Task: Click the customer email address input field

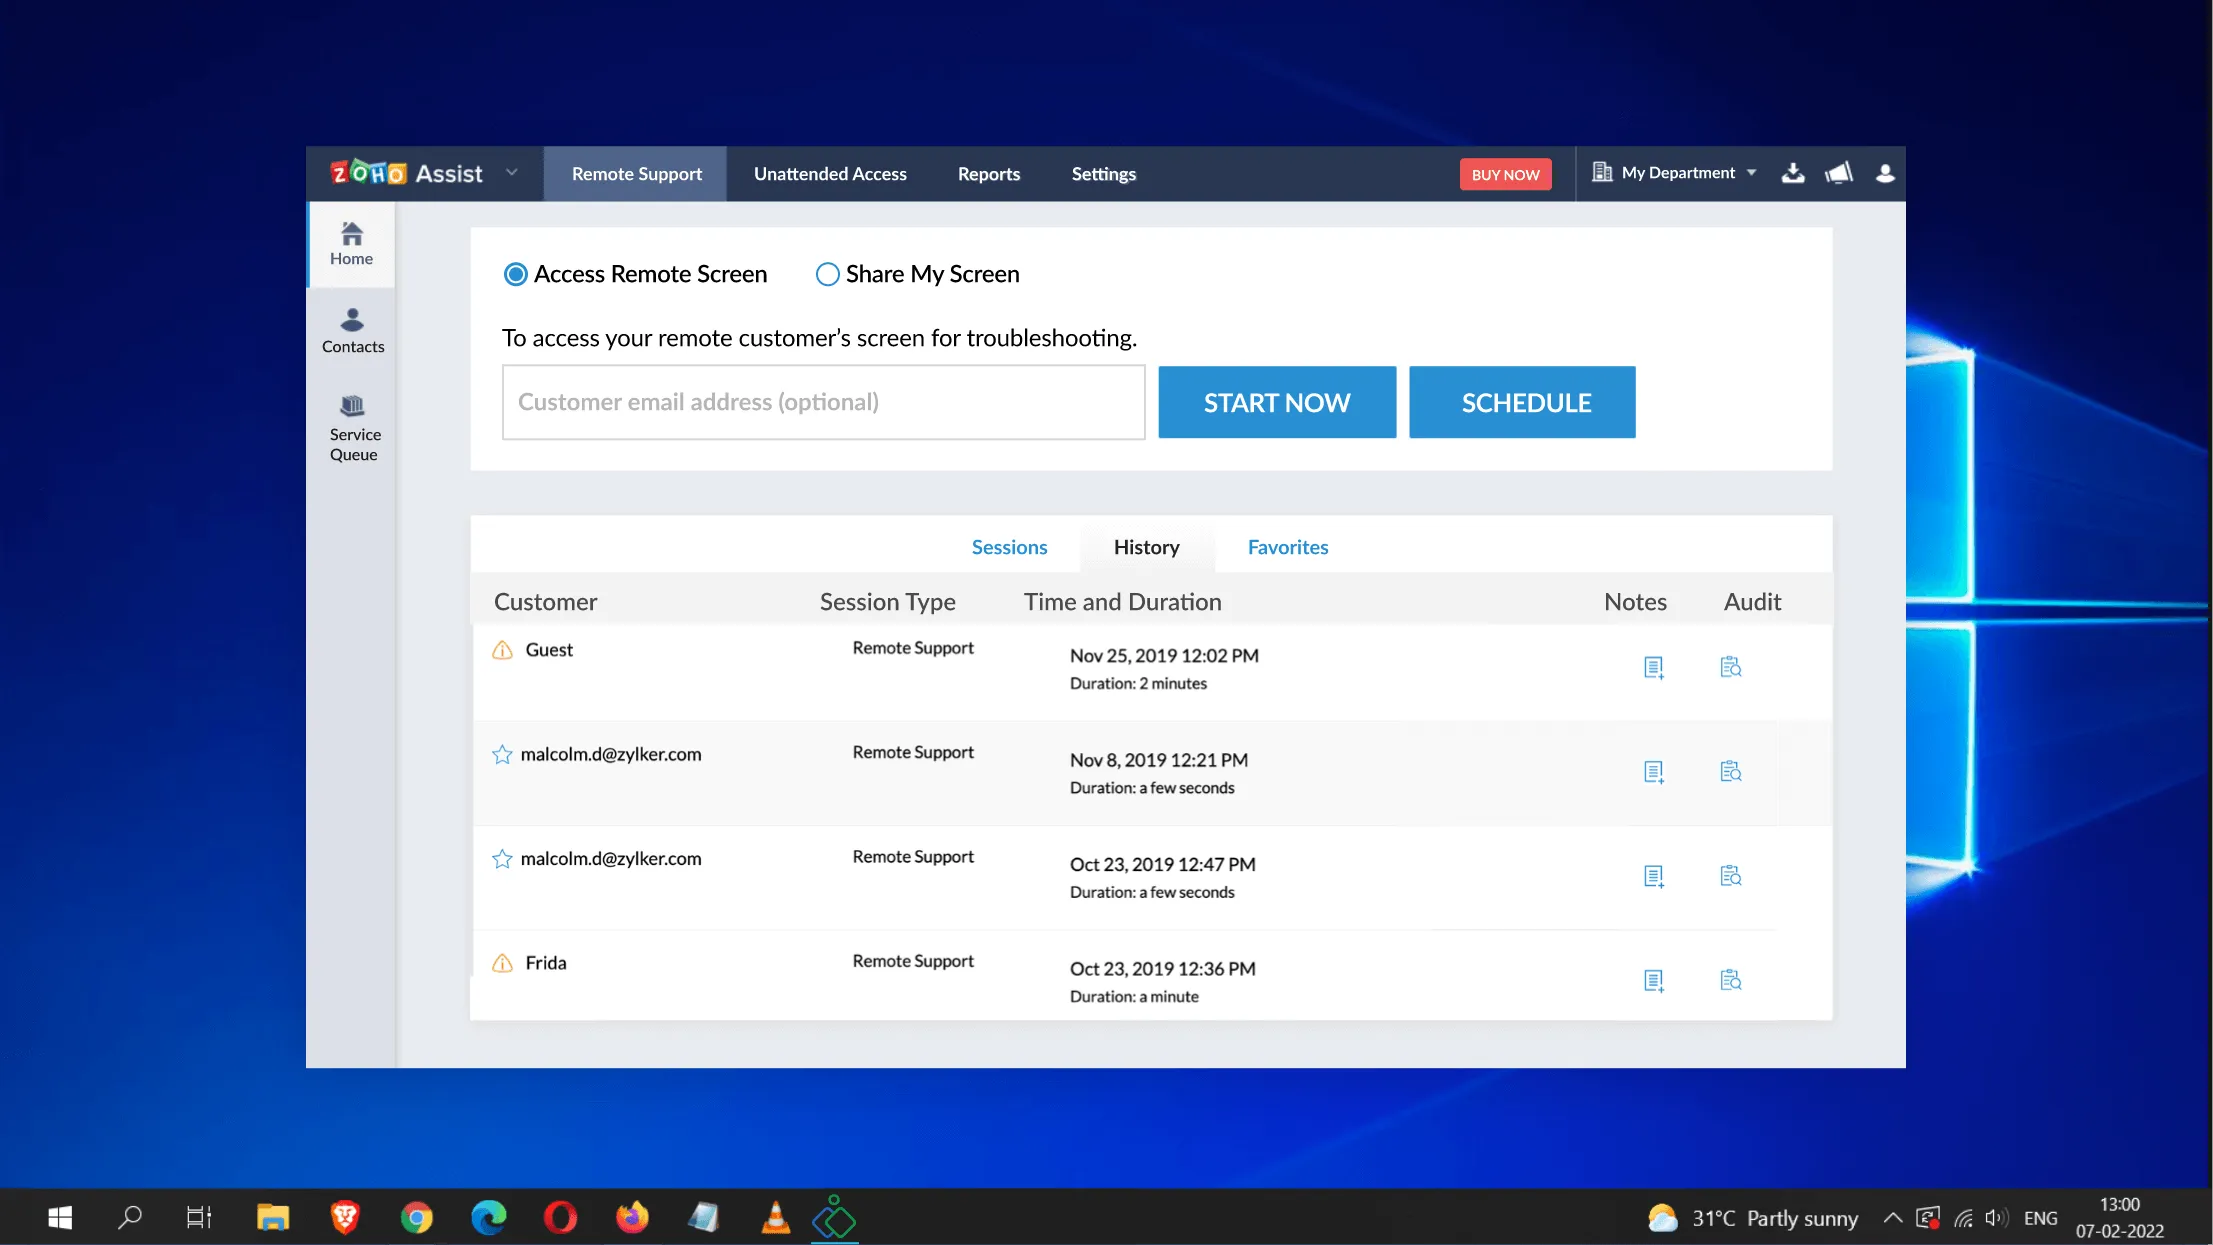Action: tap(821, 401)
